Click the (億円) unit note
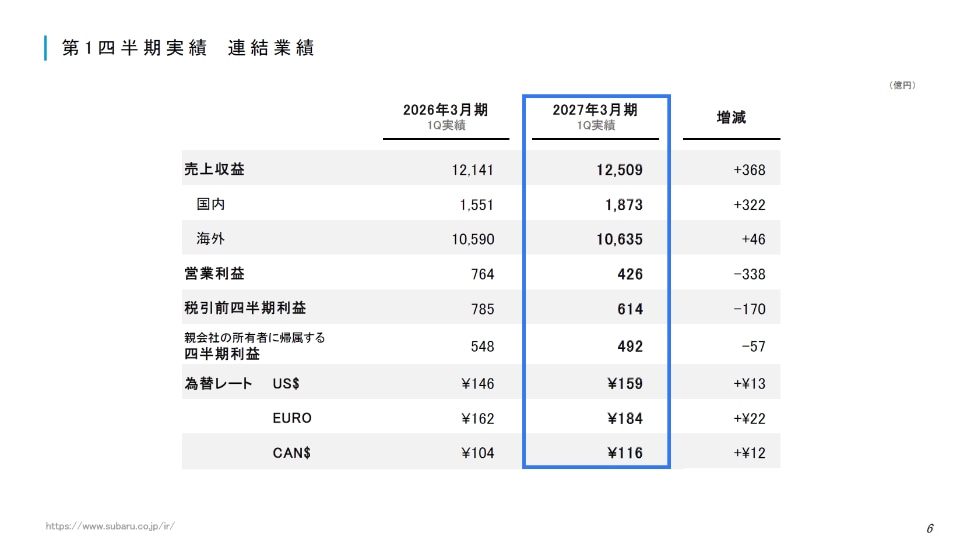This screenshot has width=960, height=537. 902,85
